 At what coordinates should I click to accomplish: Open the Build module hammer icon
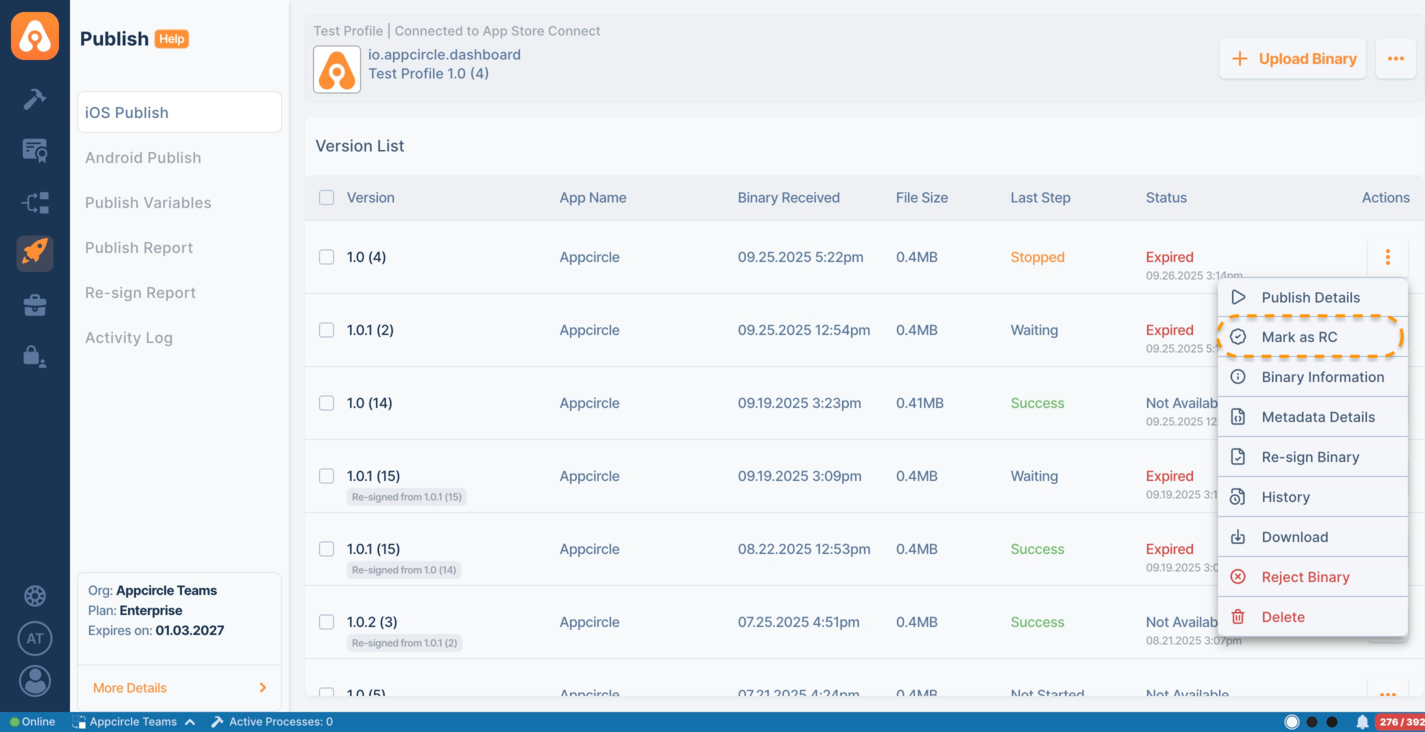point(35,98)
